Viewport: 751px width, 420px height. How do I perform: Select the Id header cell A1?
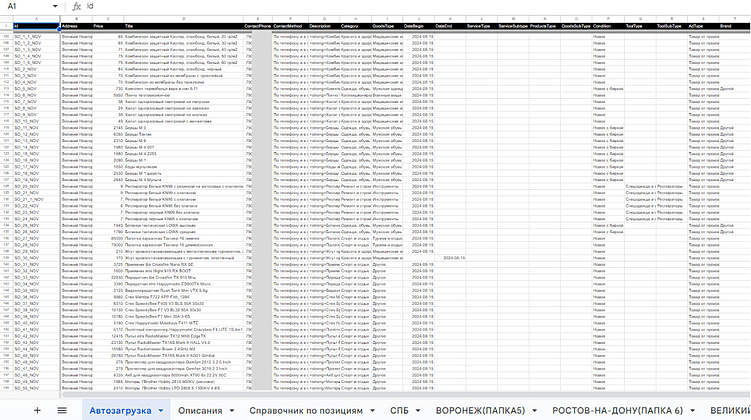coord(36,26)
